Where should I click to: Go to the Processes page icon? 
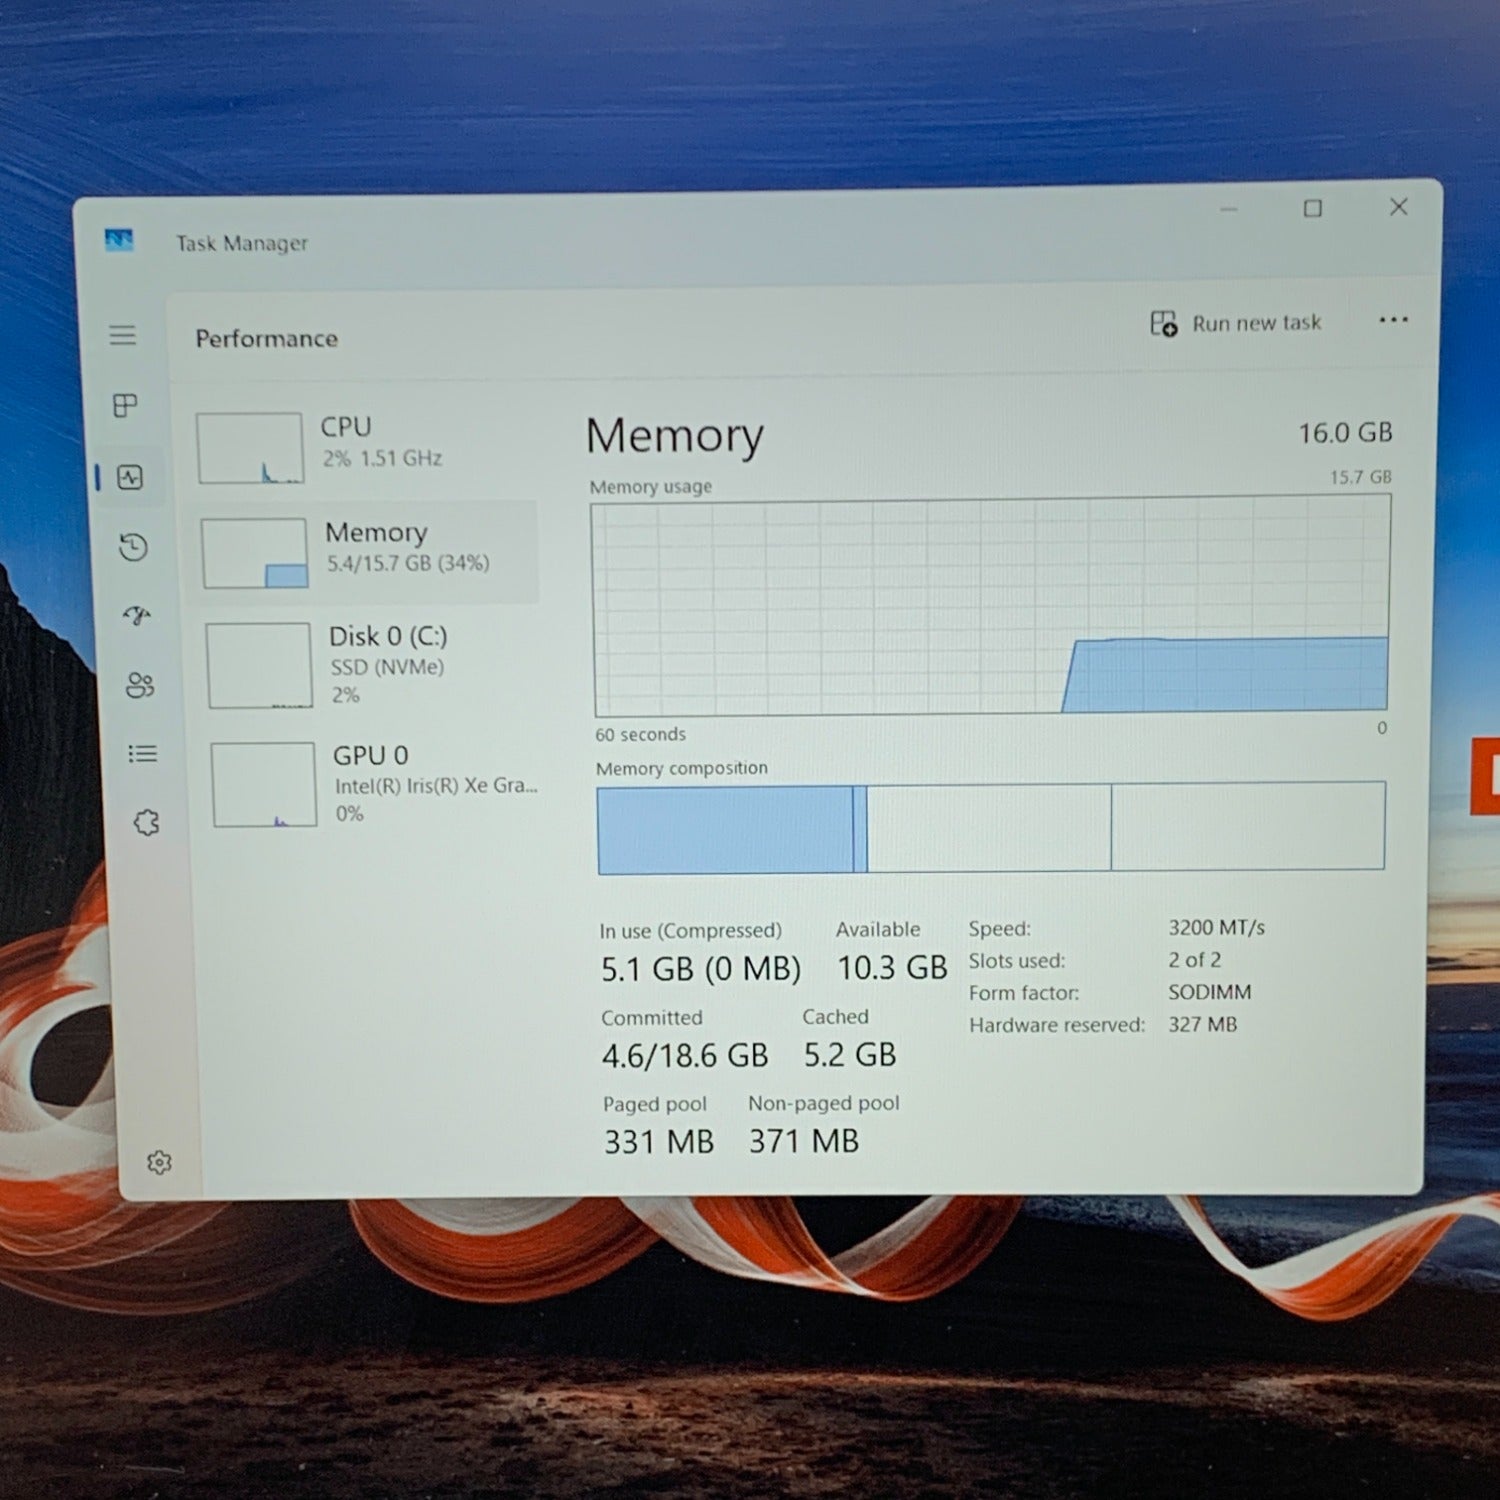tap(126, 405)
